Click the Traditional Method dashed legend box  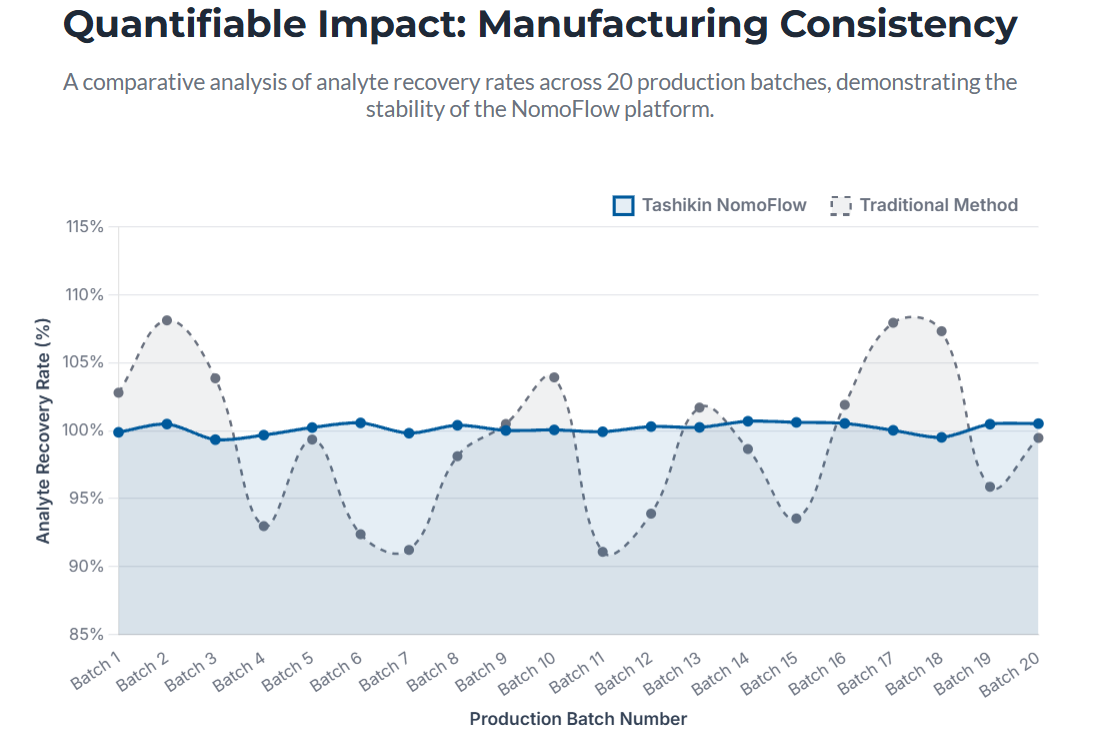coord(841,206)
